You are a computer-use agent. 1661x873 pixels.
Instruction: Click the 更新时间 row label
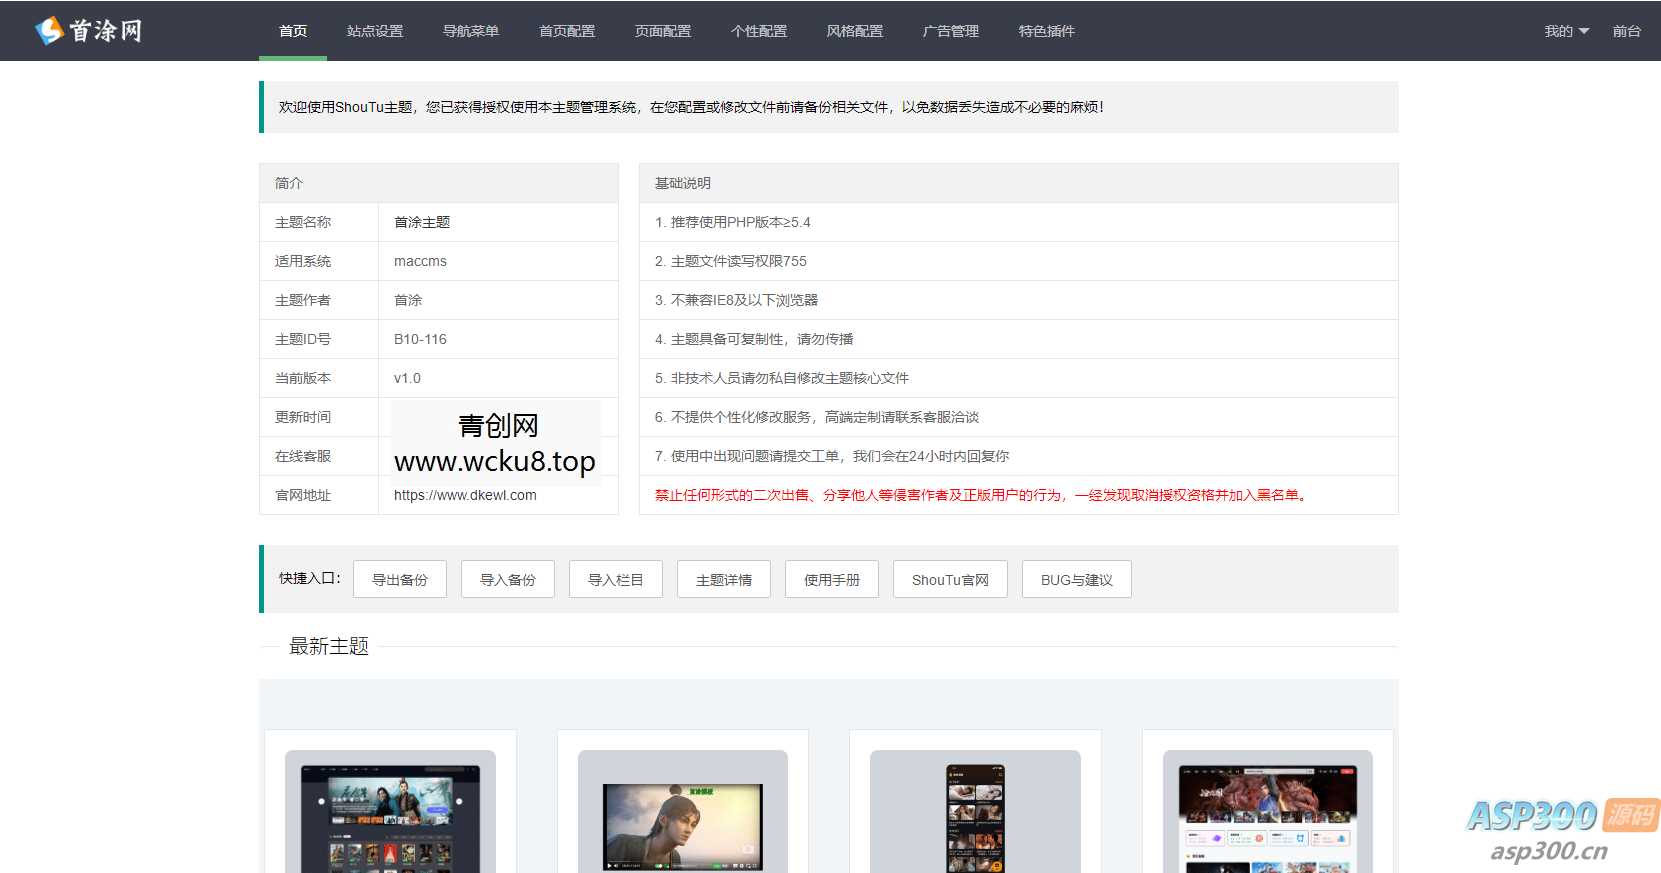click(303, 417)
